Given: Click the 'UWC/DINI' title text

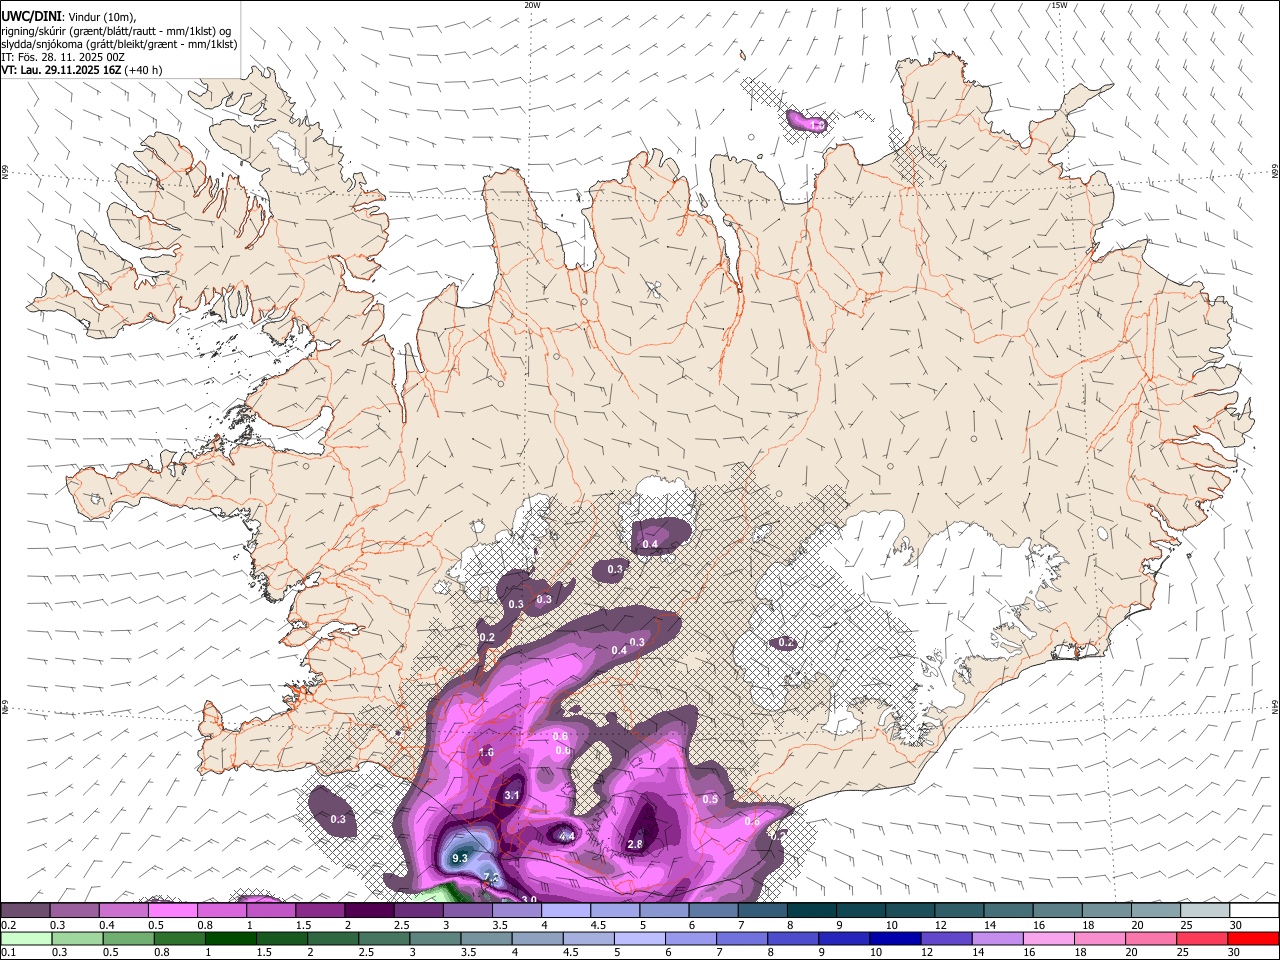Looking at the screenshot, I should [x=30, y=16].
